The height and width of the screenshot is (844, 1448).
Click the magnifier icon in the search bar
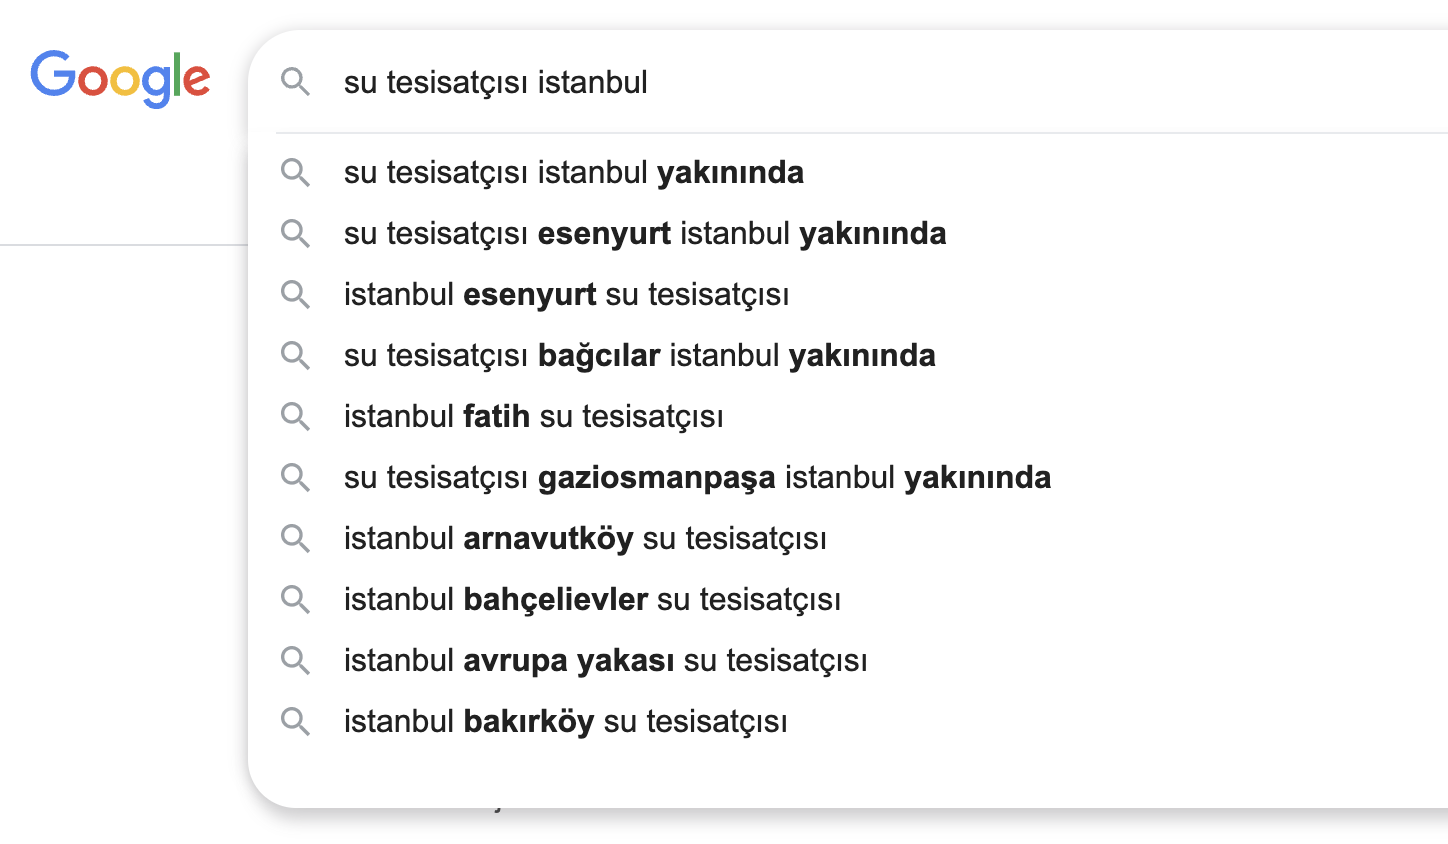pyautogui.click(x=296, y=83)
